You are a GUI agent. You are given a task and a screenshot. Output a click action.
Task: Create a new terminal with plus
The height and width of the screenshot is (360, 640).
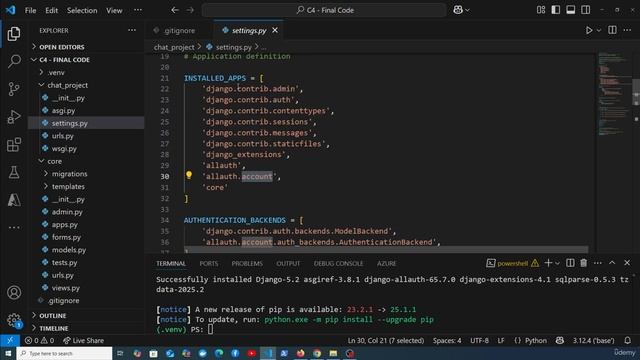pyautogui.click(x=548, y=263)
